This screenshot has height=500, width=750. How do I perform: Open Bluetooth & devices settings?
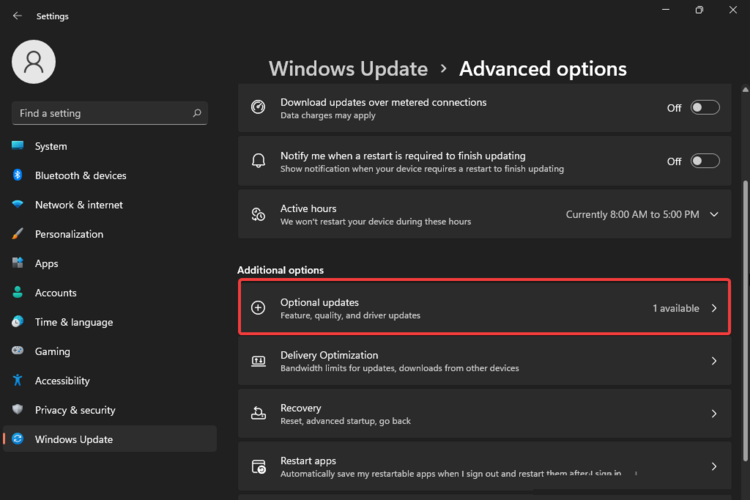80,176
